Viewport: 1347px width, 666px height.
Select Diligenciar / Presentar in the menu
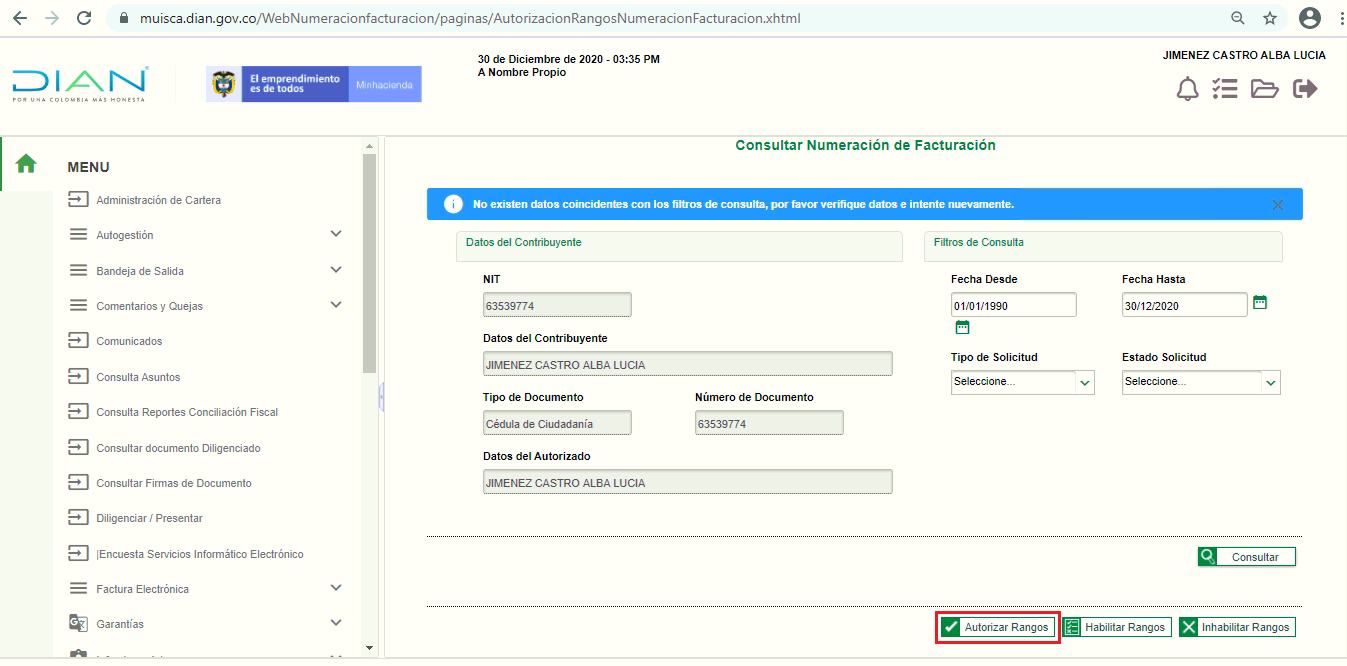tap(149, 518)
